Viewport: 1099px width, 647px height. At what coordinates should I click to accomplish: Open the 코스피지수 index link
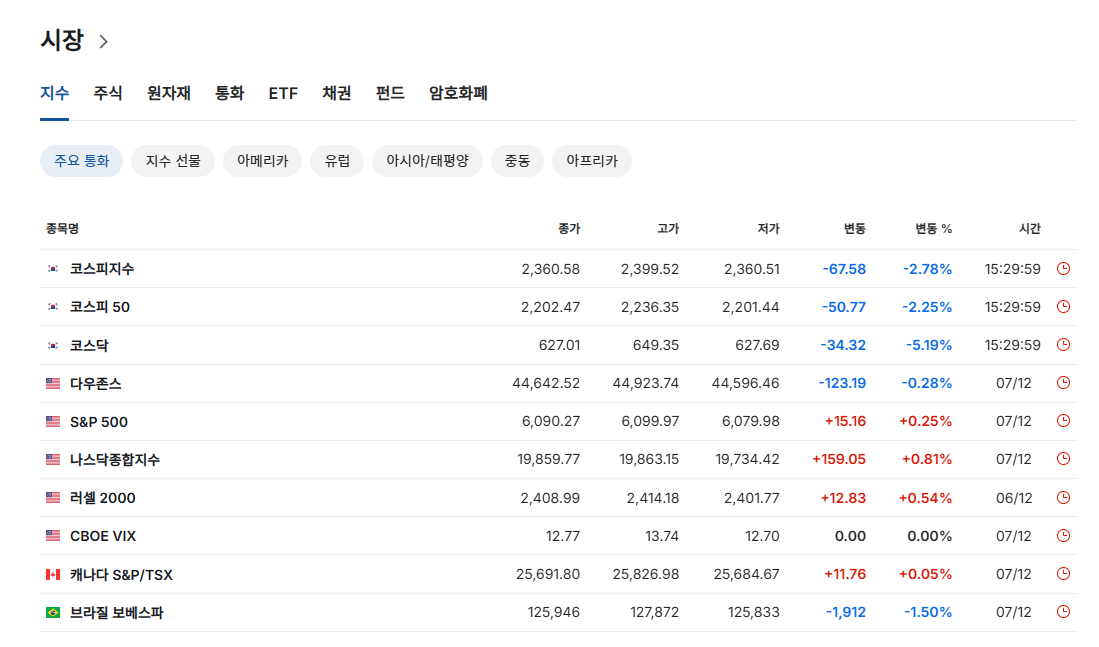click(102, 268)
